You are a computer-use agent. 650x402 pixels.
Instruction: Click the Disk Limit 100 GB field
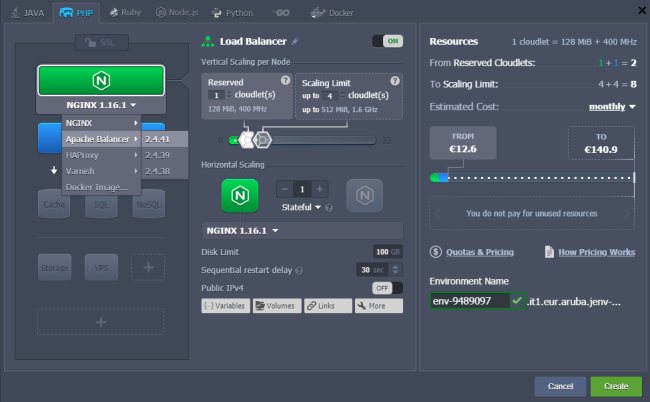coord(388,252)
